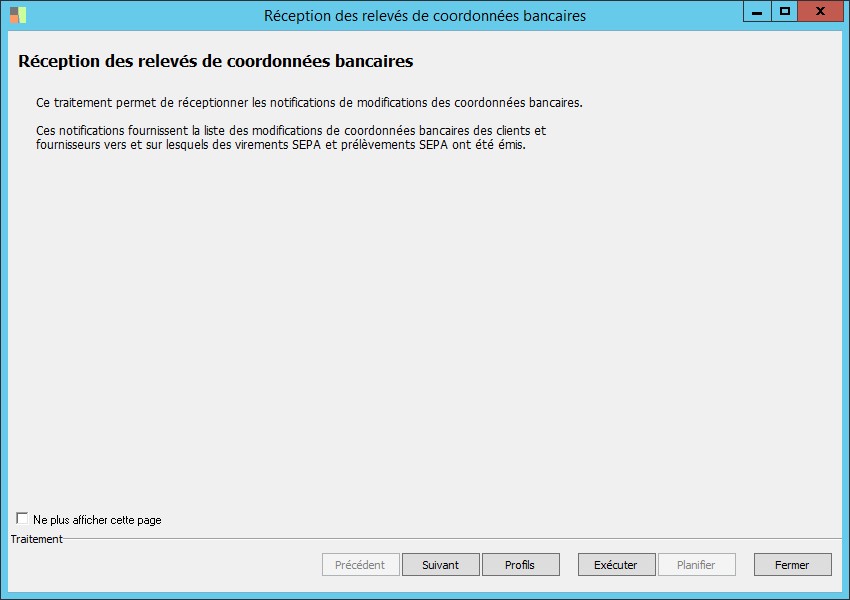Click the SEPA line of the second paragraph
850x600 pixels.
pyautogui.click(x=280, y=145)
